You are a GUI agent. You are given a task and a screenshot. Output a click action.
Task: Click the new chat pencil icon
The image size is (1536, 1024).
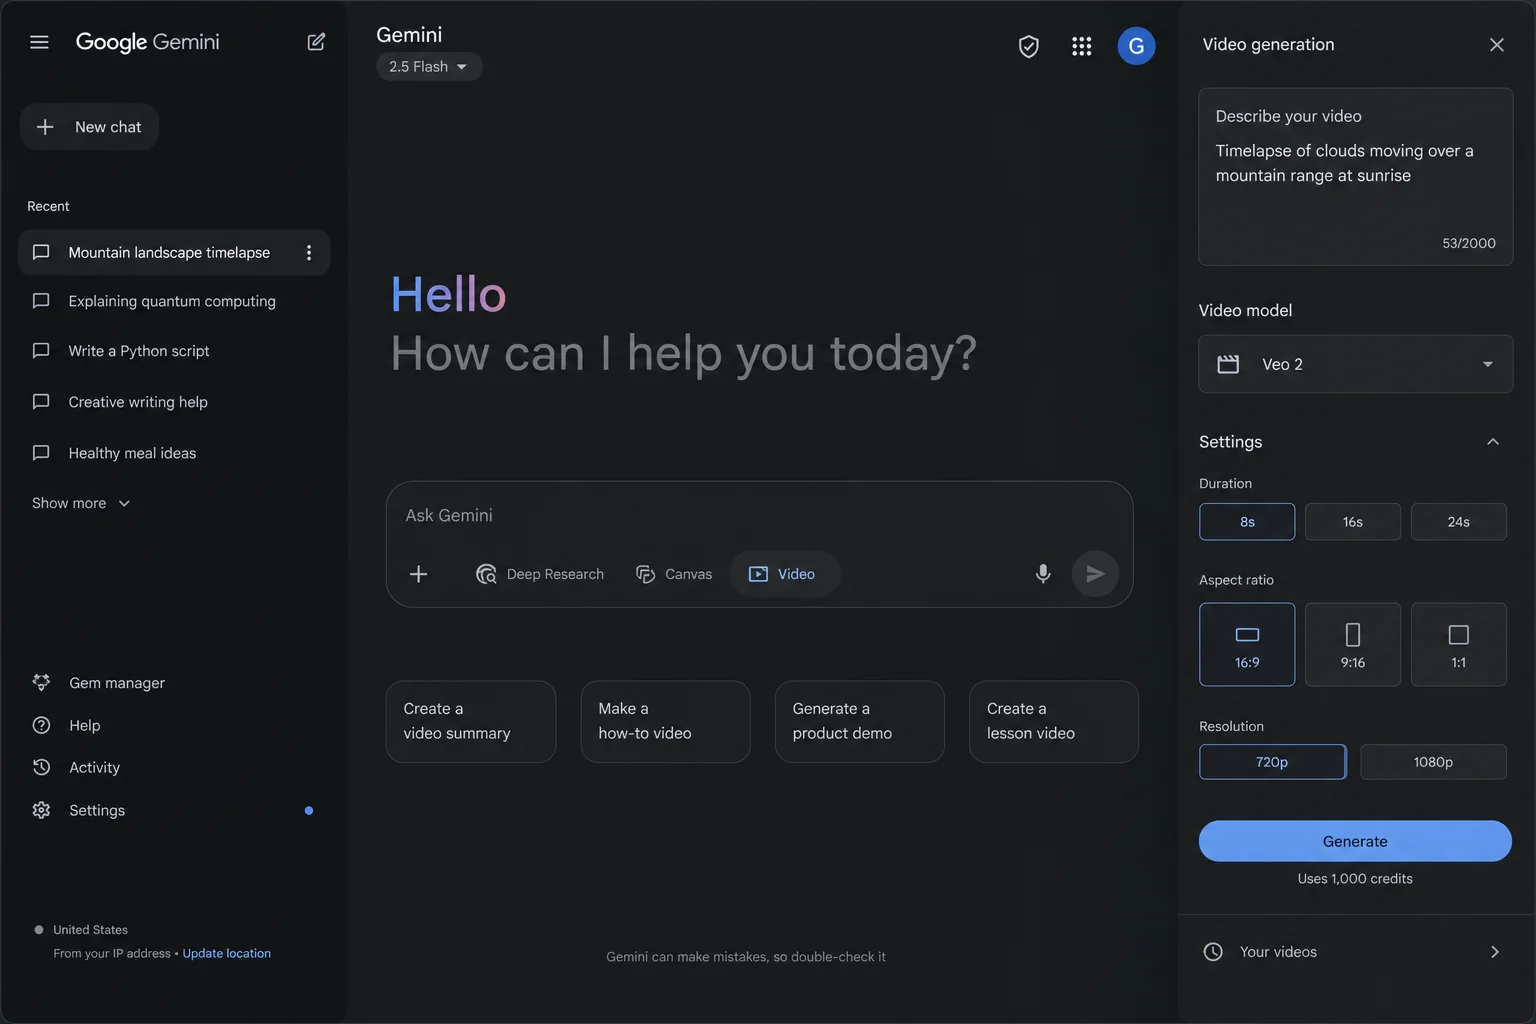click(316, 42)
